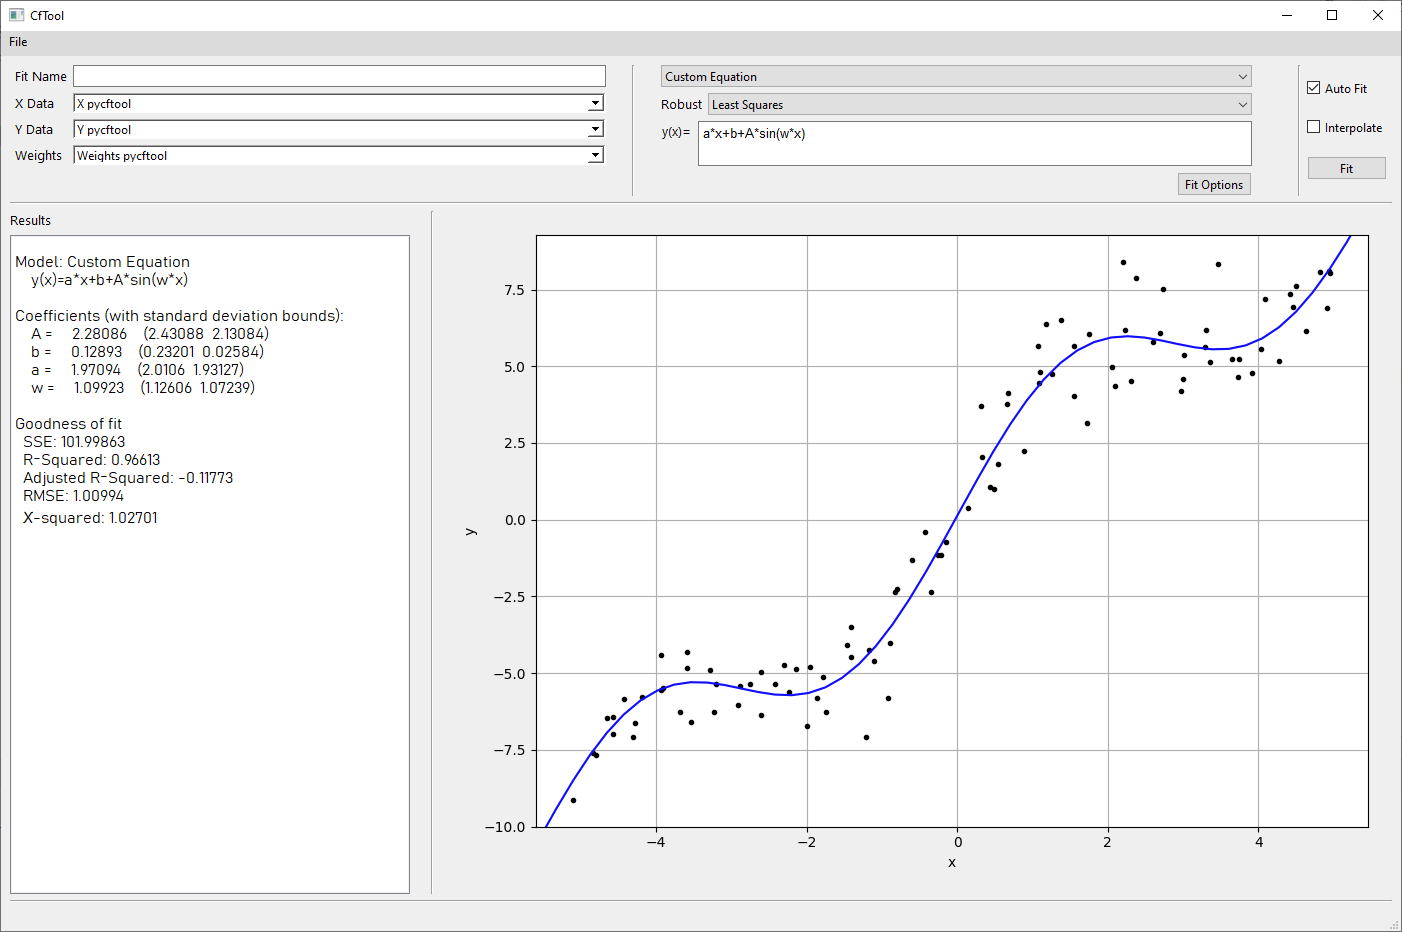Click the resize grip in bottom-right corner
Screen dimensions: 1402x932
1394,925
